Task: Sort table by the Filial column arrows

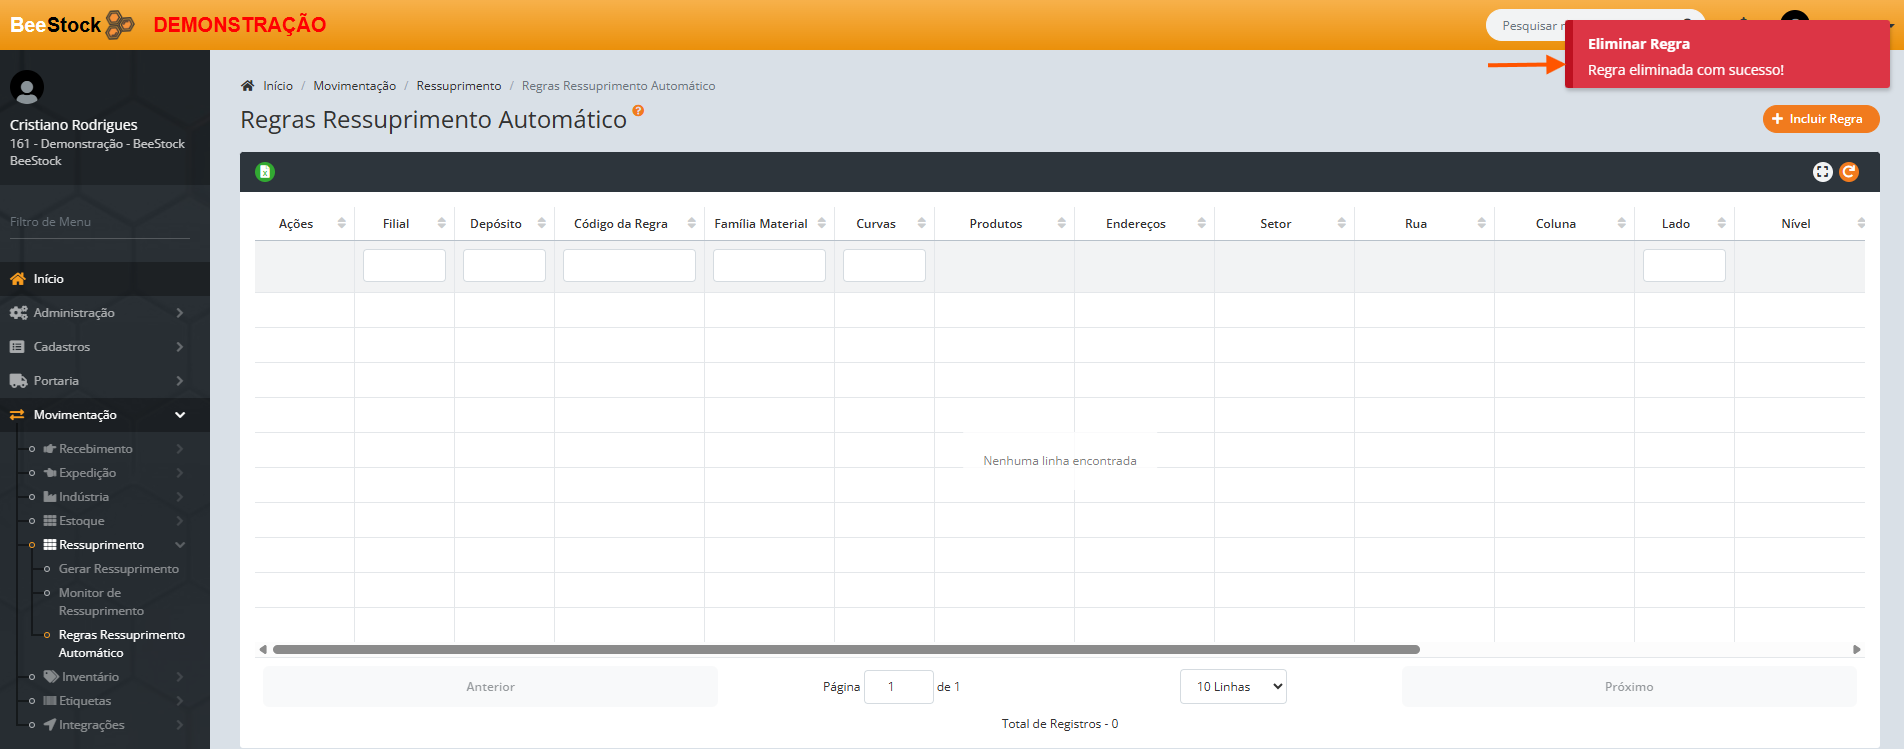Action: pyautogui.click(x=441, y=223)
